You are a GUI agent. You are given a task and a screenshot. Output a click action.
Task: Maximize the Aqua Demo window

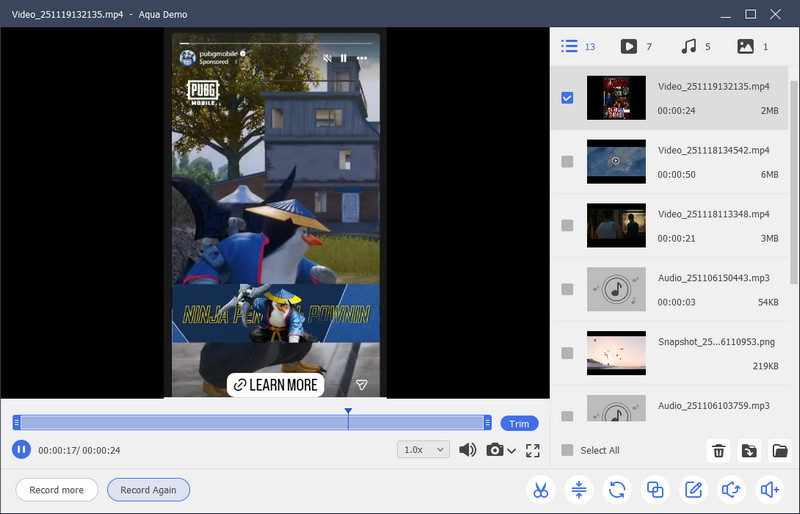coord(751,14)
